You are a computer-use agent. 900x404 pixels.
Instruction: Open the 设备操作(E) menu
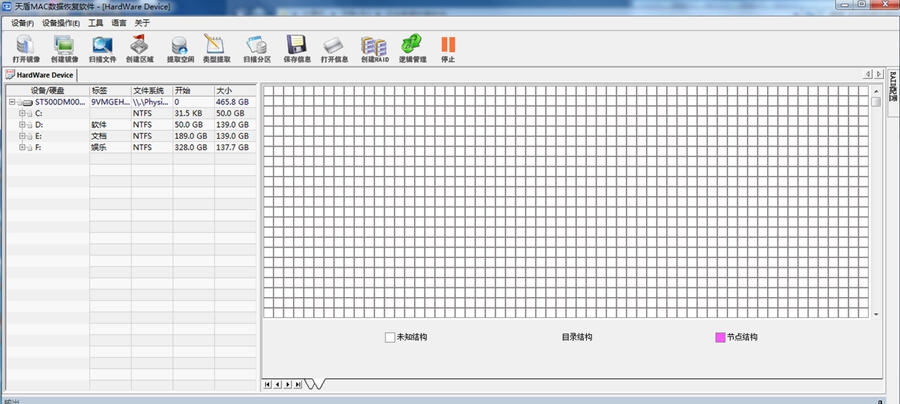[x=61, y=24]
